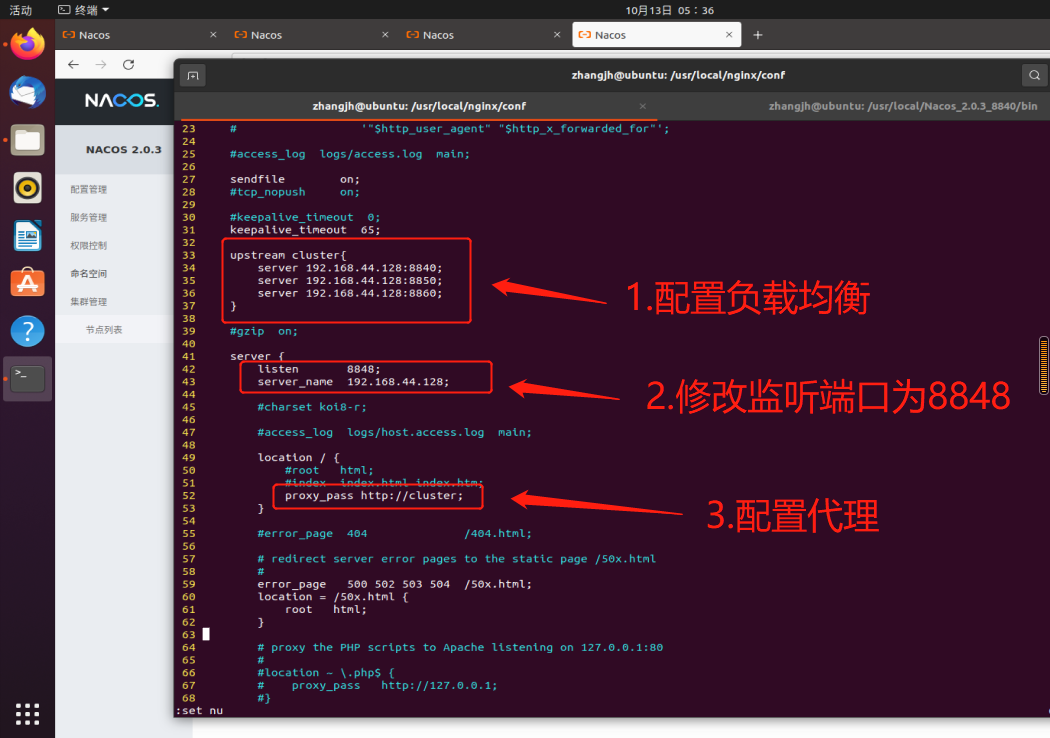Go forward in Firefox browser
The height and width of the screenshot is (738, 1050).
101,64
